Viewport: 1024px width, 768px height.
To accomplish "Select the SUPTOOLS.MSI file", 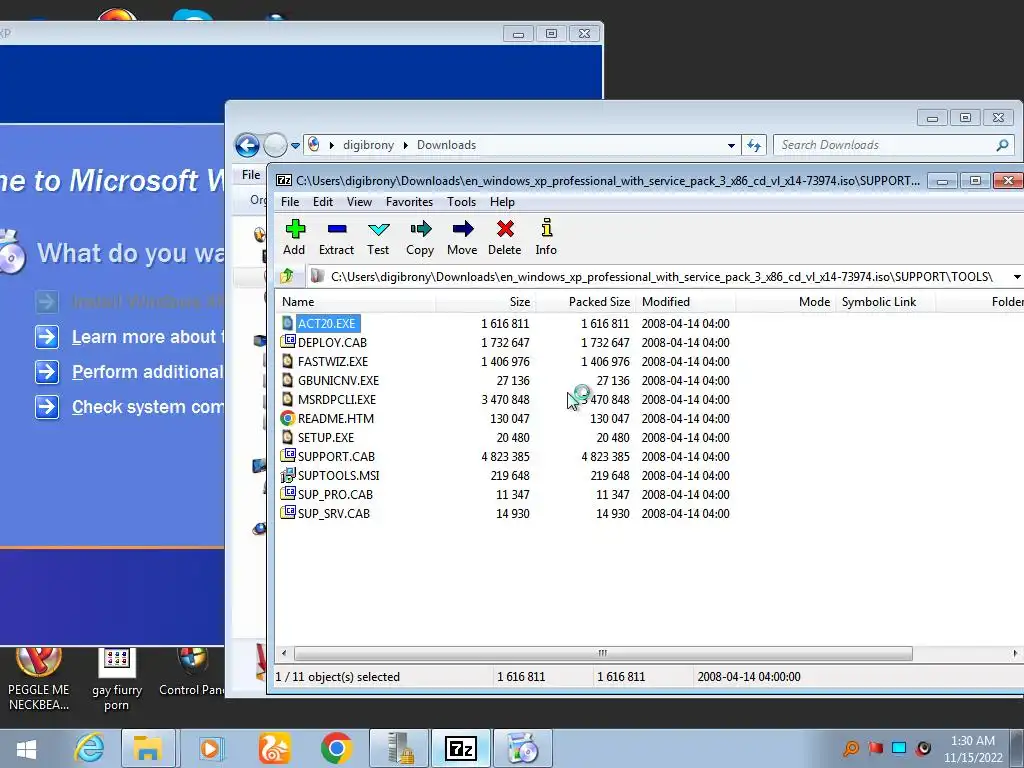I will tap(338, 475).
